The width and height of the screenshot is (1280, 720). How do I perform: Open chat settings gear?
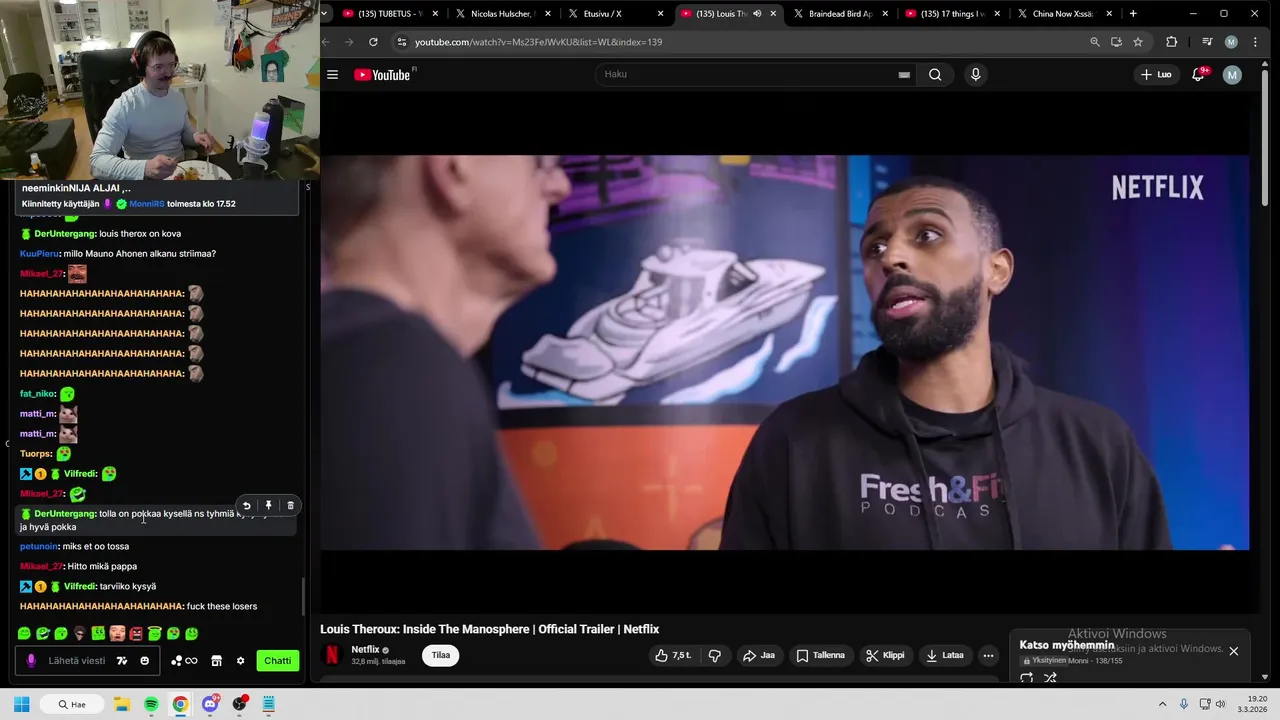240,661
